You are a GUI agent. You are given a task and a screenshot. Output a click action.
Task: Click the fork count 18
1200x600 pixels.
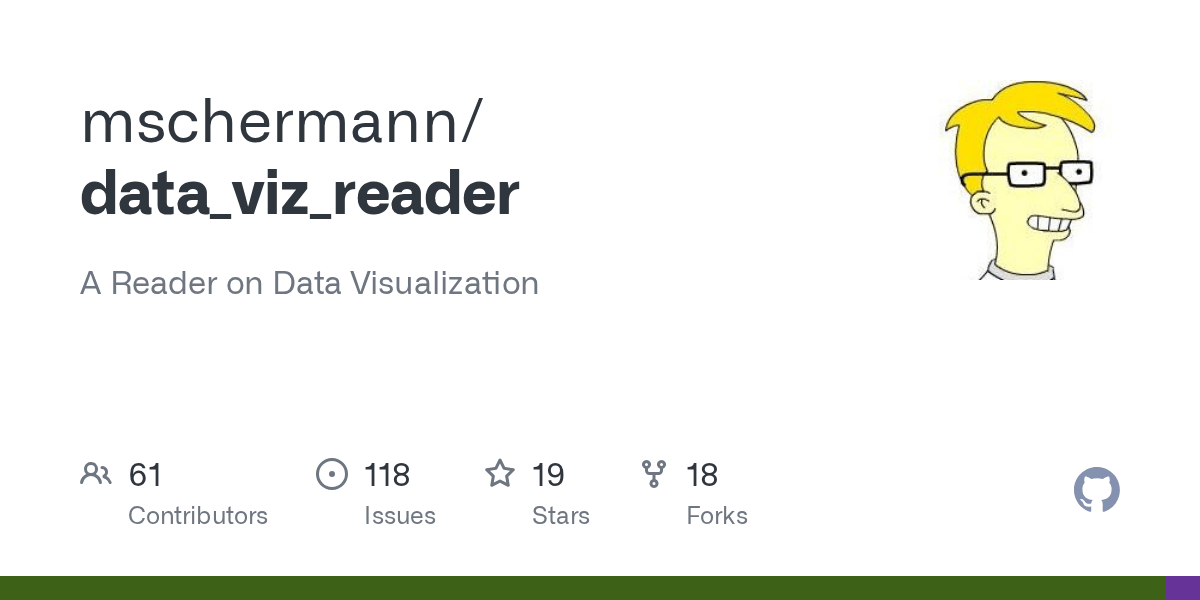702,475
